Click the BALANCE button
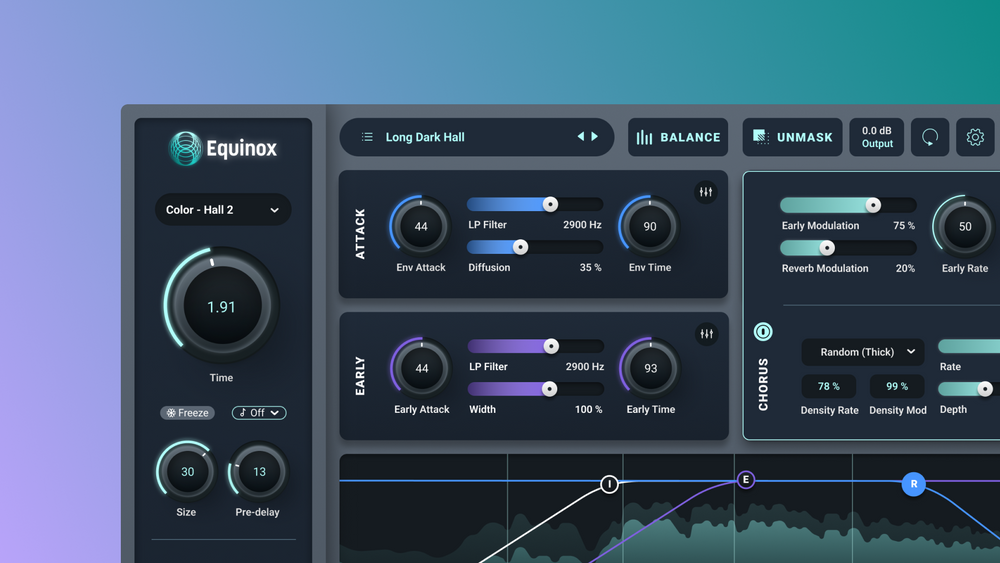The image size is (1000, 563). [x=678, y=137]
